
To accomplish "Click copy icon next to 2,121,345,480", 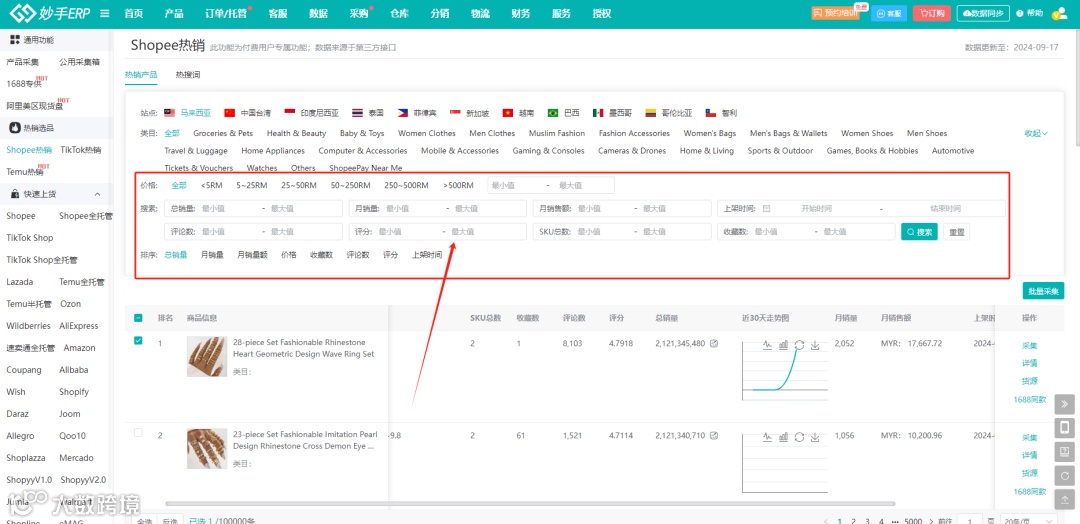I will [x=714, y=343].
